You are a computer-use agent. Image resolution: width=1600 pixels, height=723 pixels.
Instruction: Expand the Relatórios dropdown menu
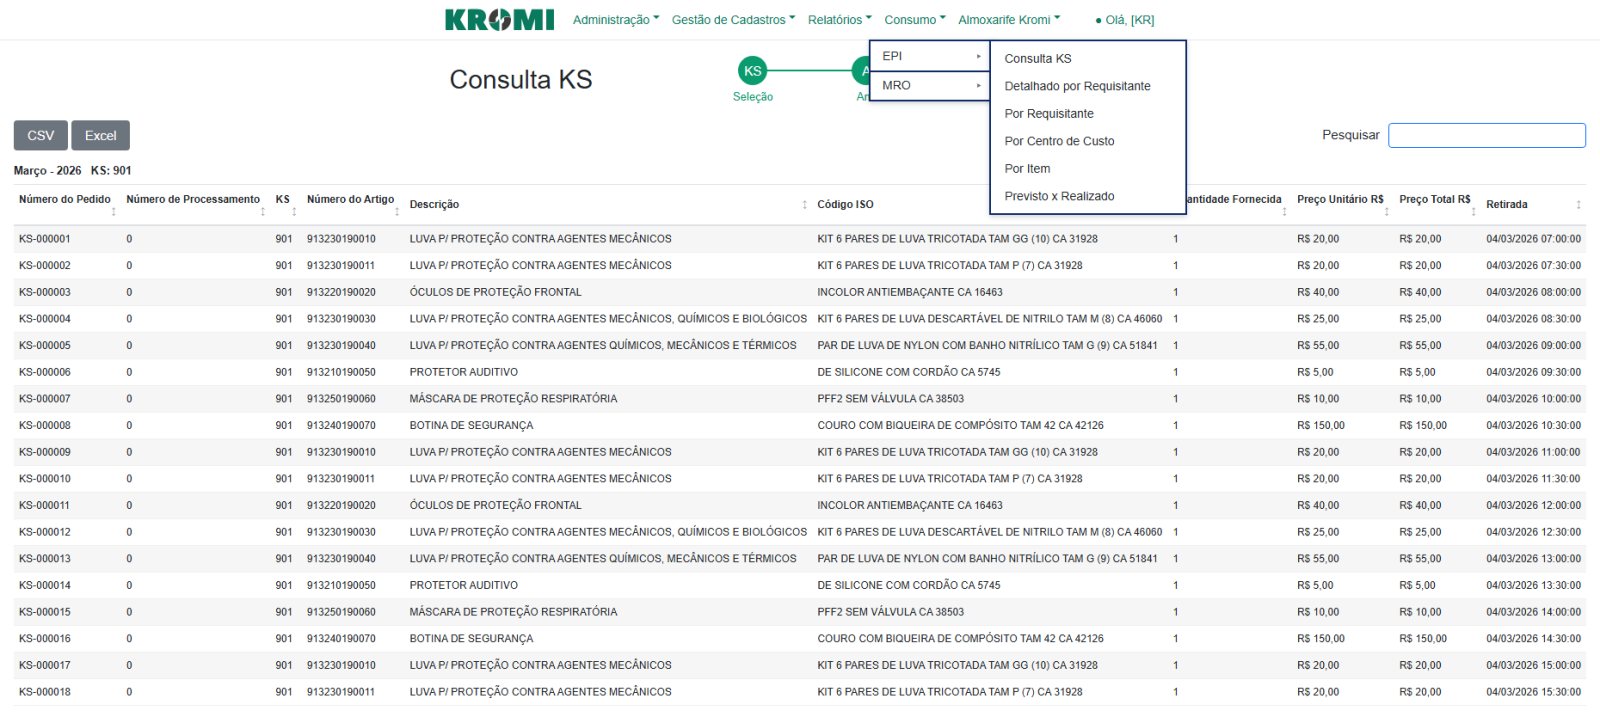pos(840,20)
